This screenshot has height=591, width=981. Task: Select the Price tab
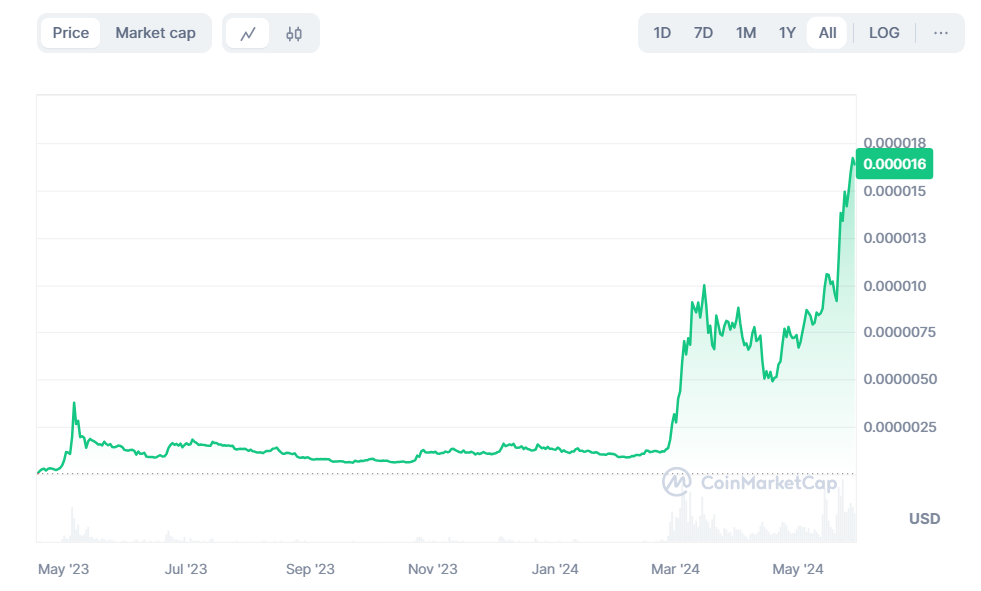point(71,33)
